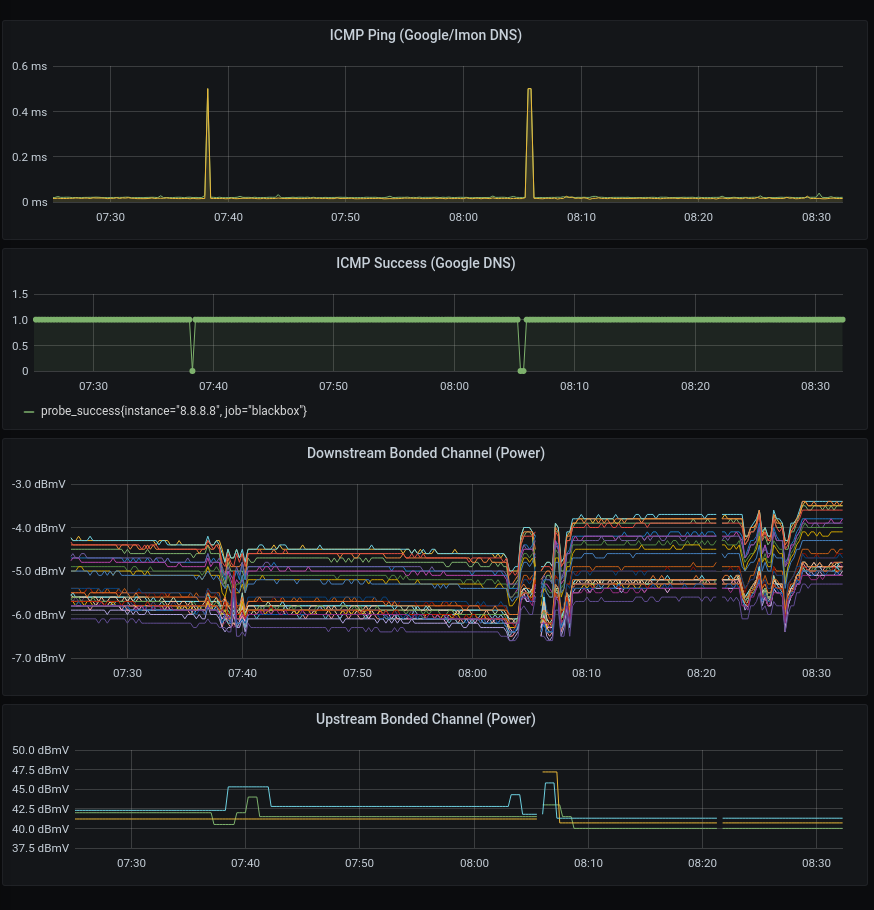Click the orange upstream peak near 08:06
The width and height of the screenshot is (874, 910).
(x=550, y=772)
